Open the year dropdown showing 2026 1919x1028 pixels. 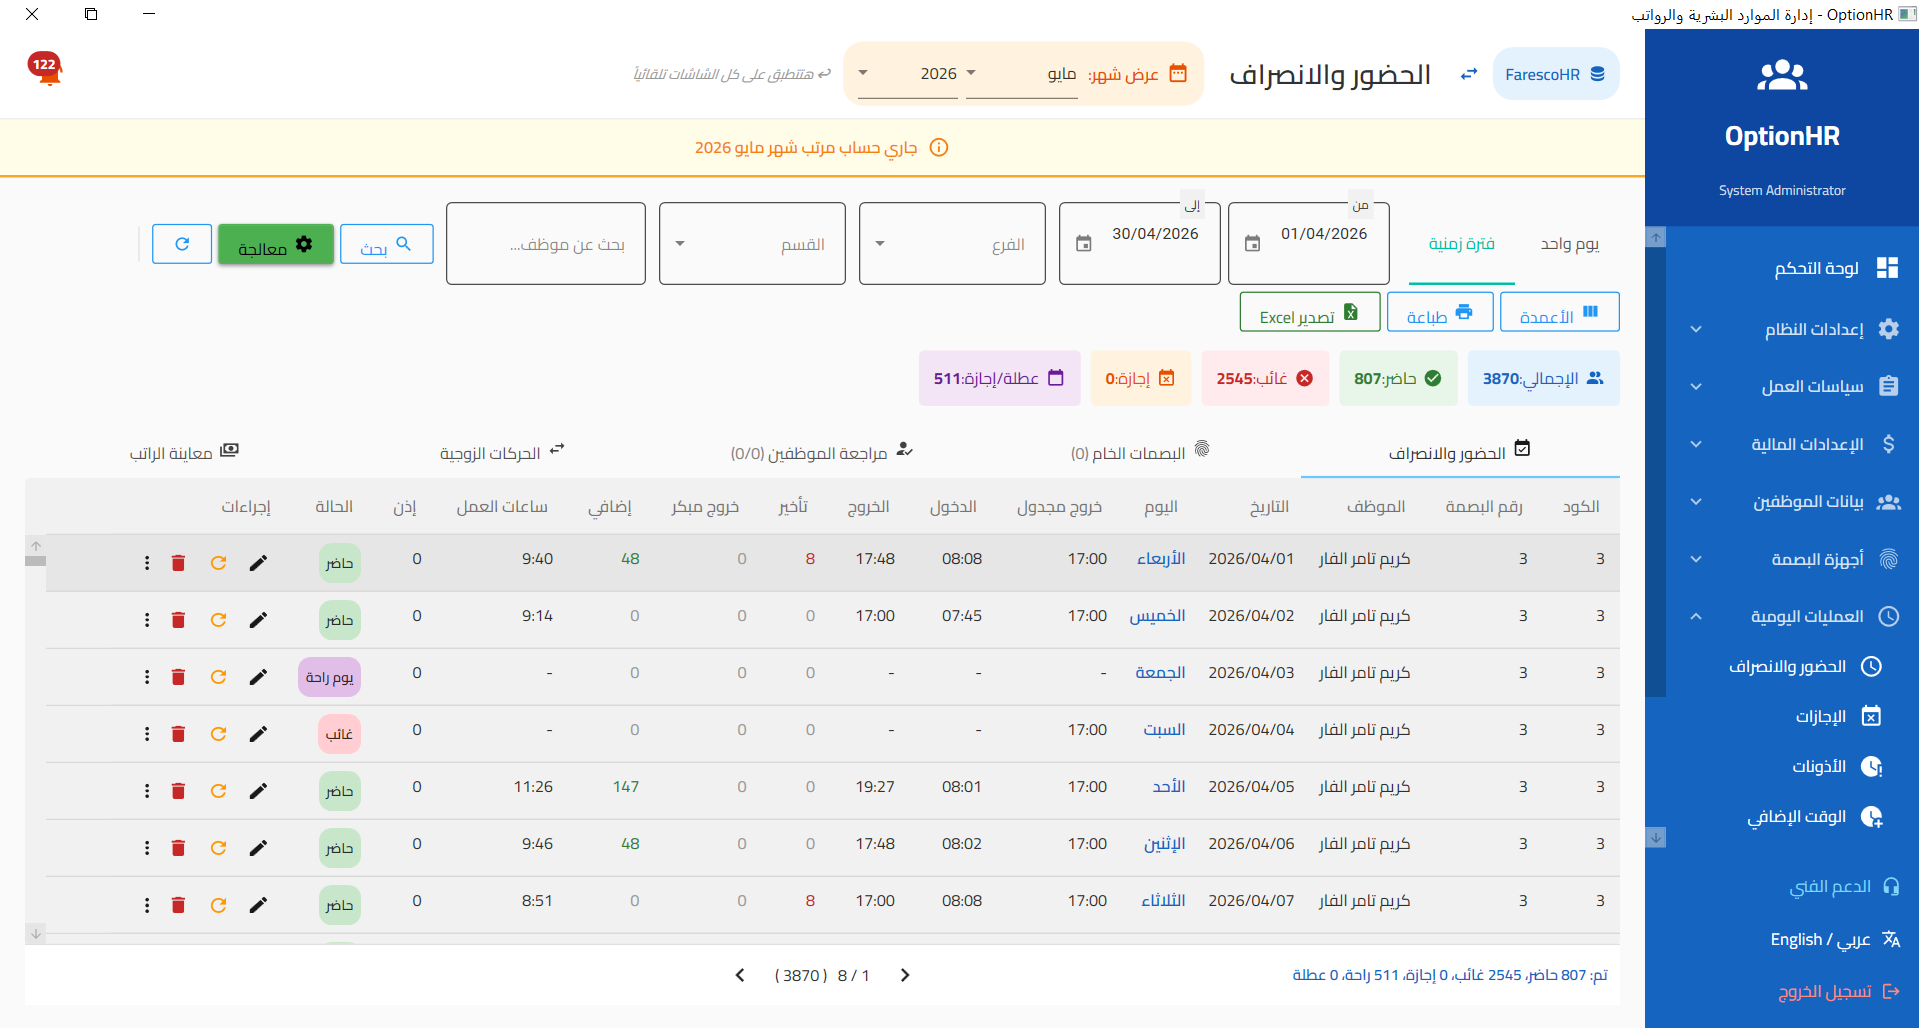pos(908,74)
